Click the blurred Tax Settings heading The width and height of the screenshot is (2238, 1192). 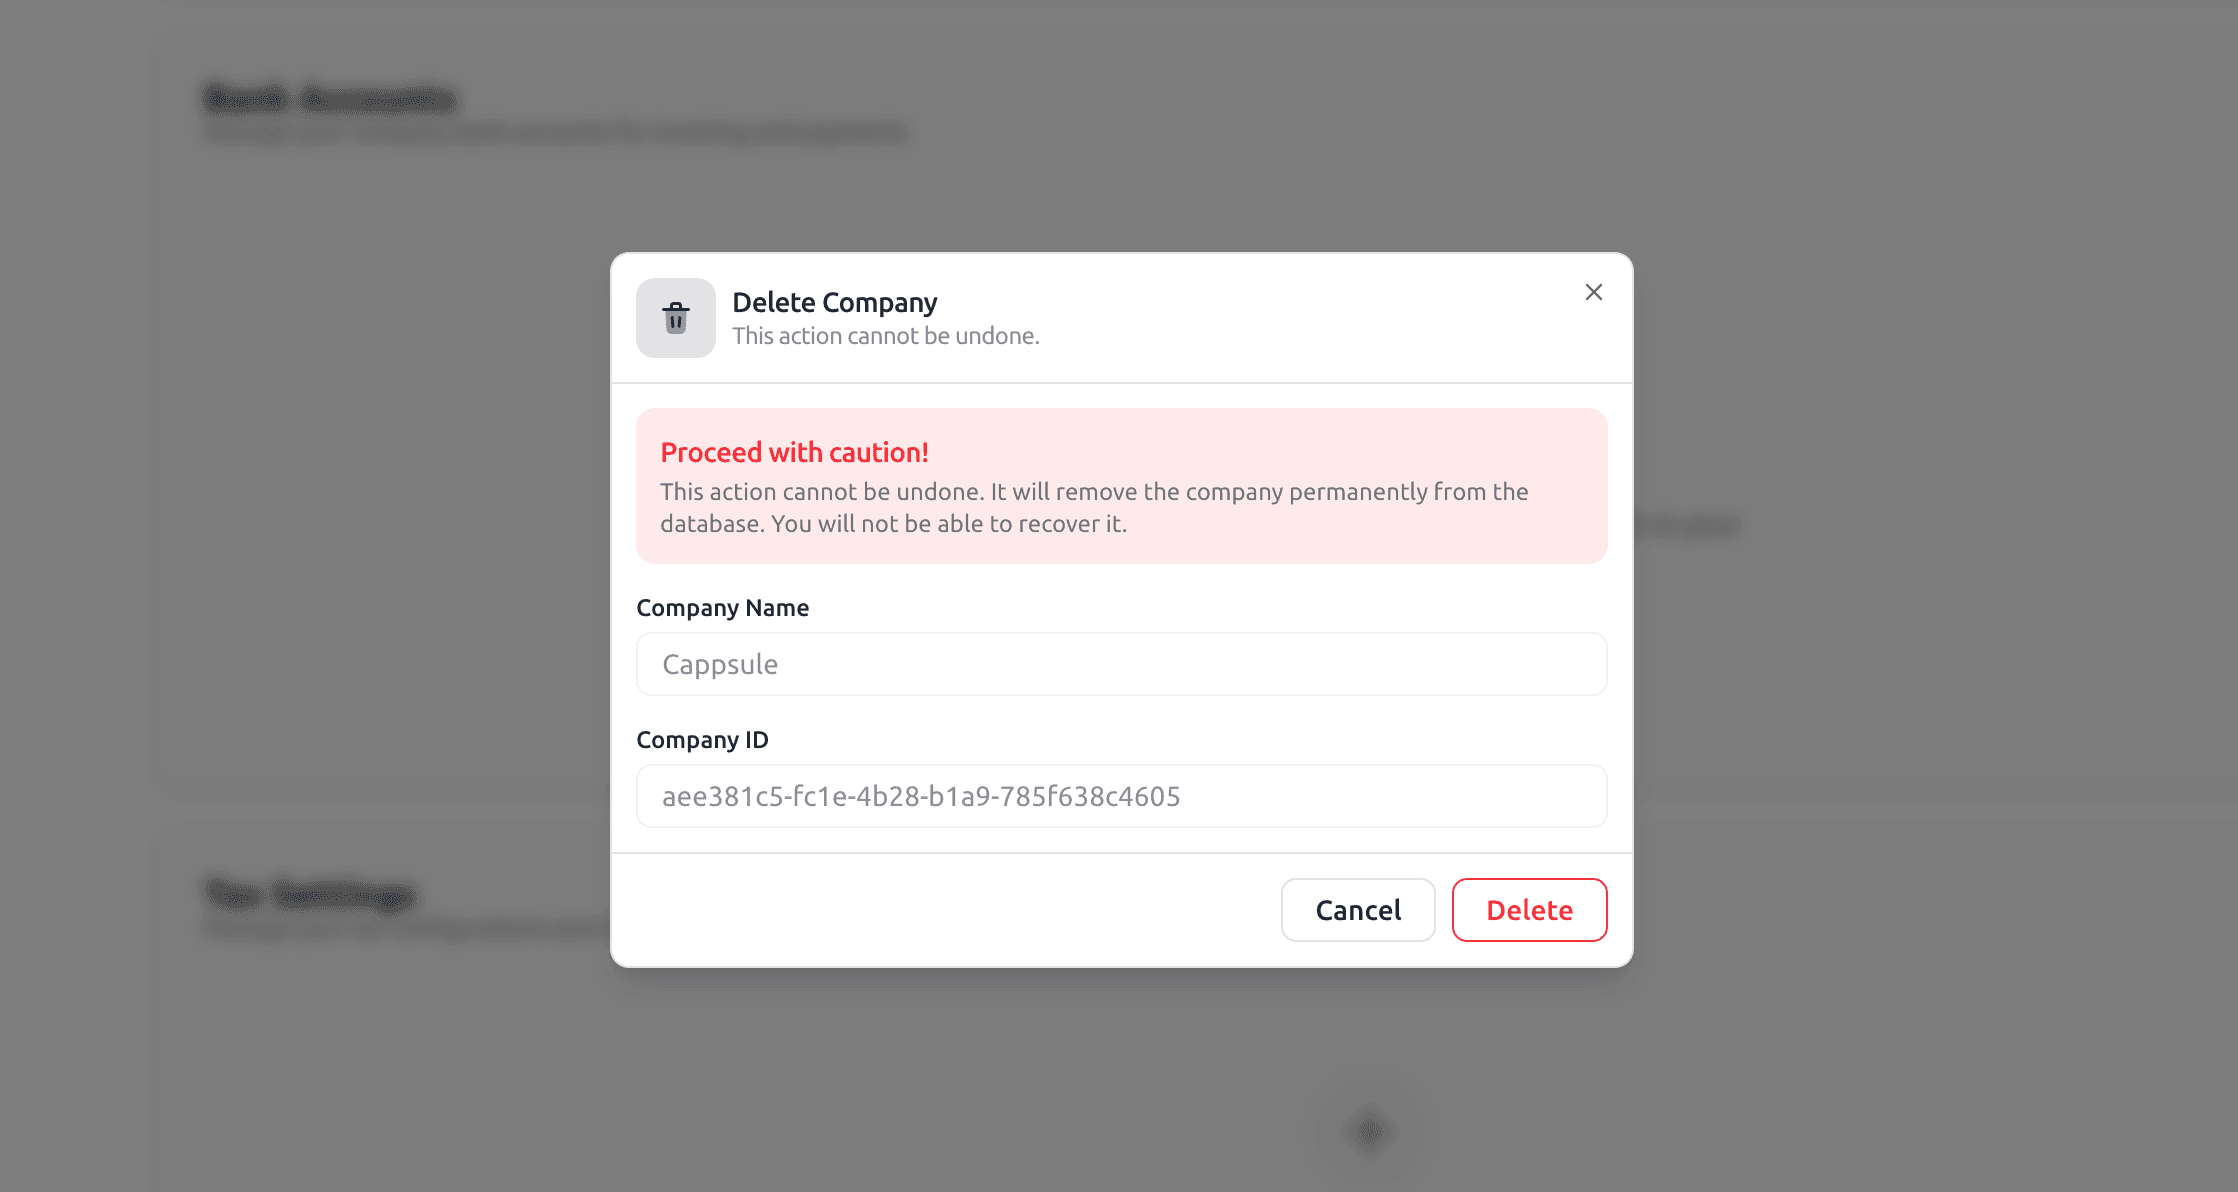pos(309,892)
